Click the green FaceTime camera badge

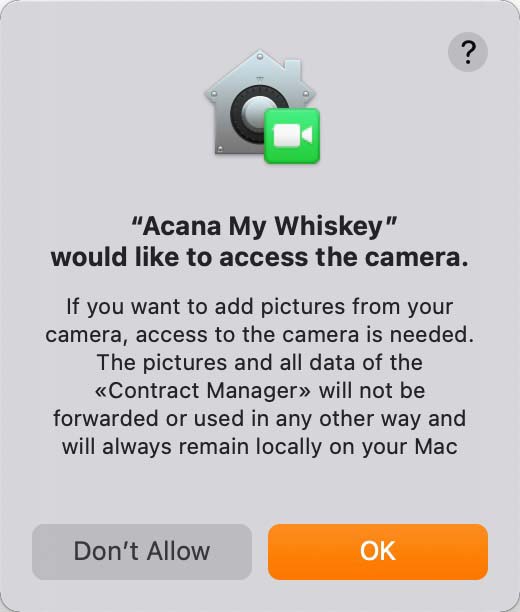click(292, 135)
